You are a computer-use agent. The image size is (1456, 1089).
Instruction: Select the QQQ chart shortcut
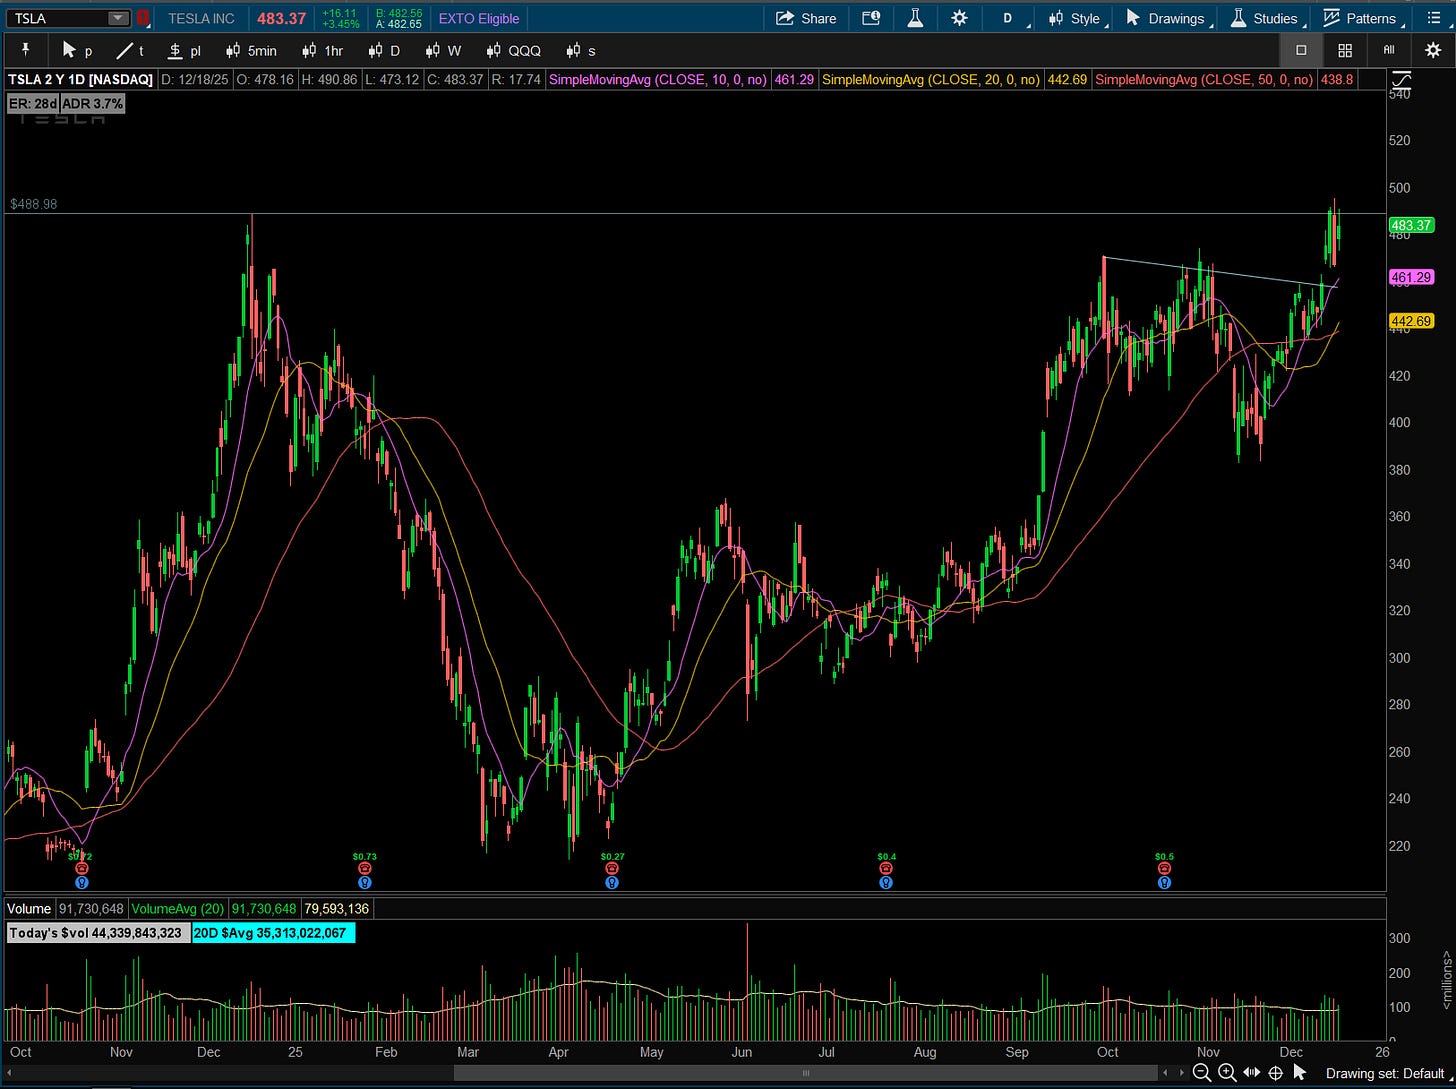(x=513, y=50)
